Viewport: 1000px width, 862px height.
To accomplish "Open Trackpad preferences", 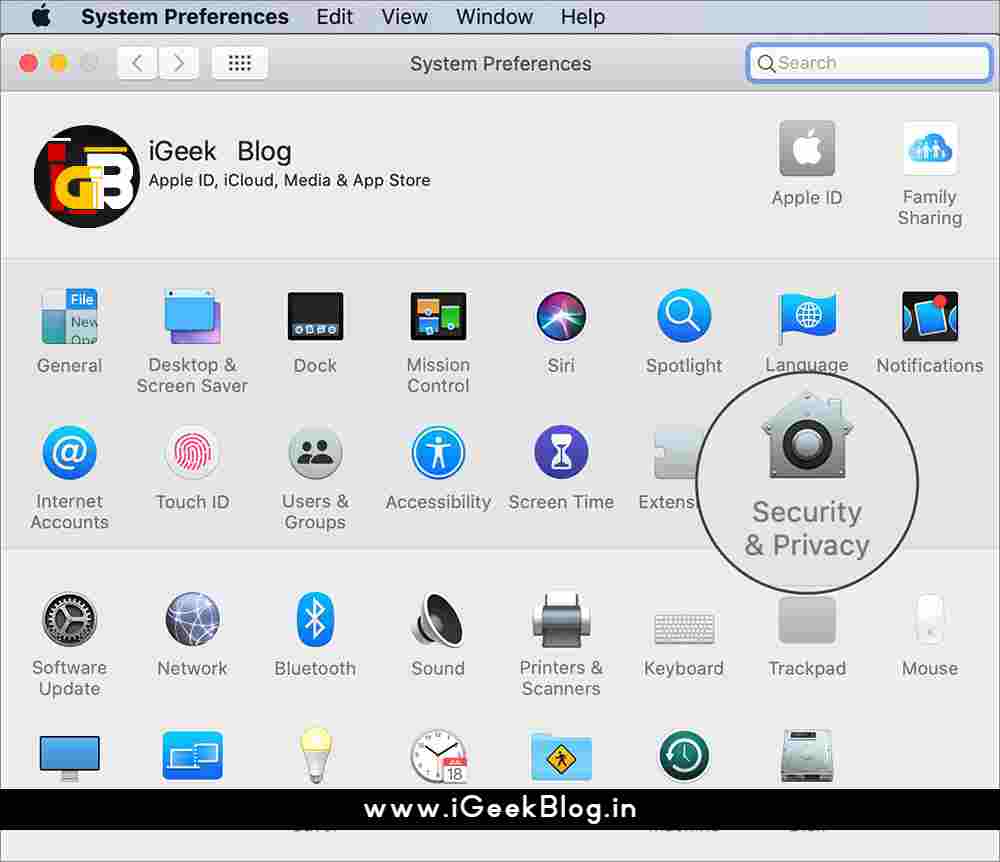I will (x=807, y=636).
